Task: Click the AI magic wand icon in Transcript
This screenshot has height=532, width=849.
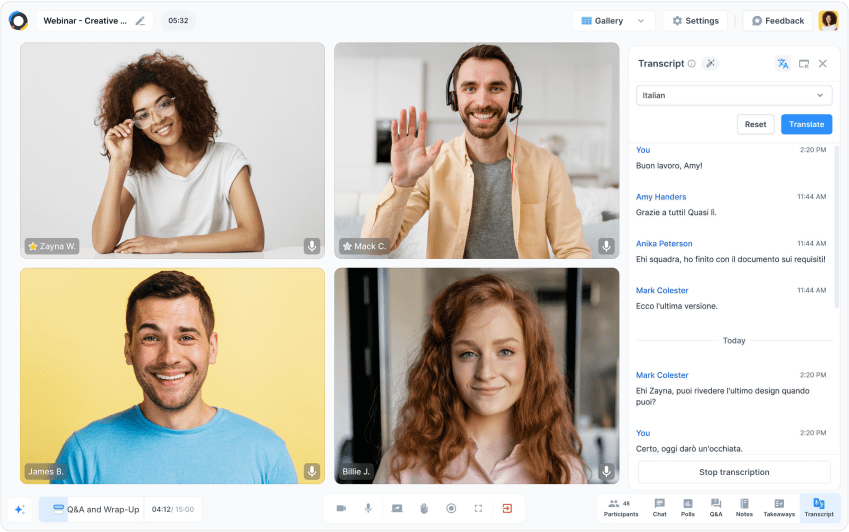Action: click(710, 63)
